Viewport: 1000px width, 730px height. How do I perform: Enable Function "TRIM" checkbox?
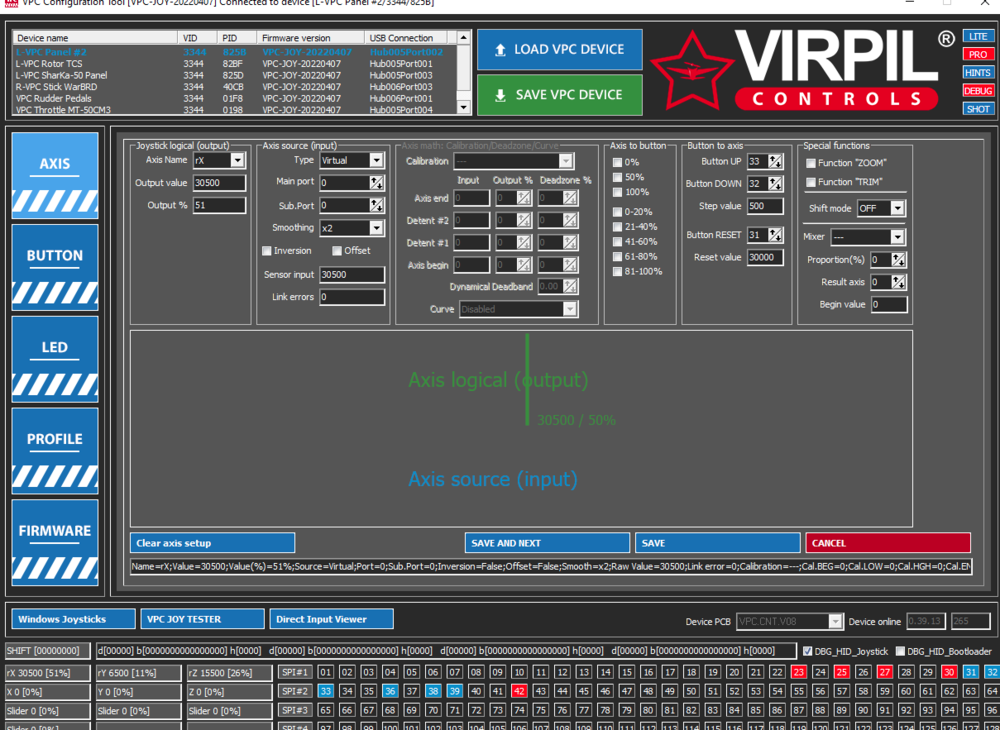coord(811,182)
